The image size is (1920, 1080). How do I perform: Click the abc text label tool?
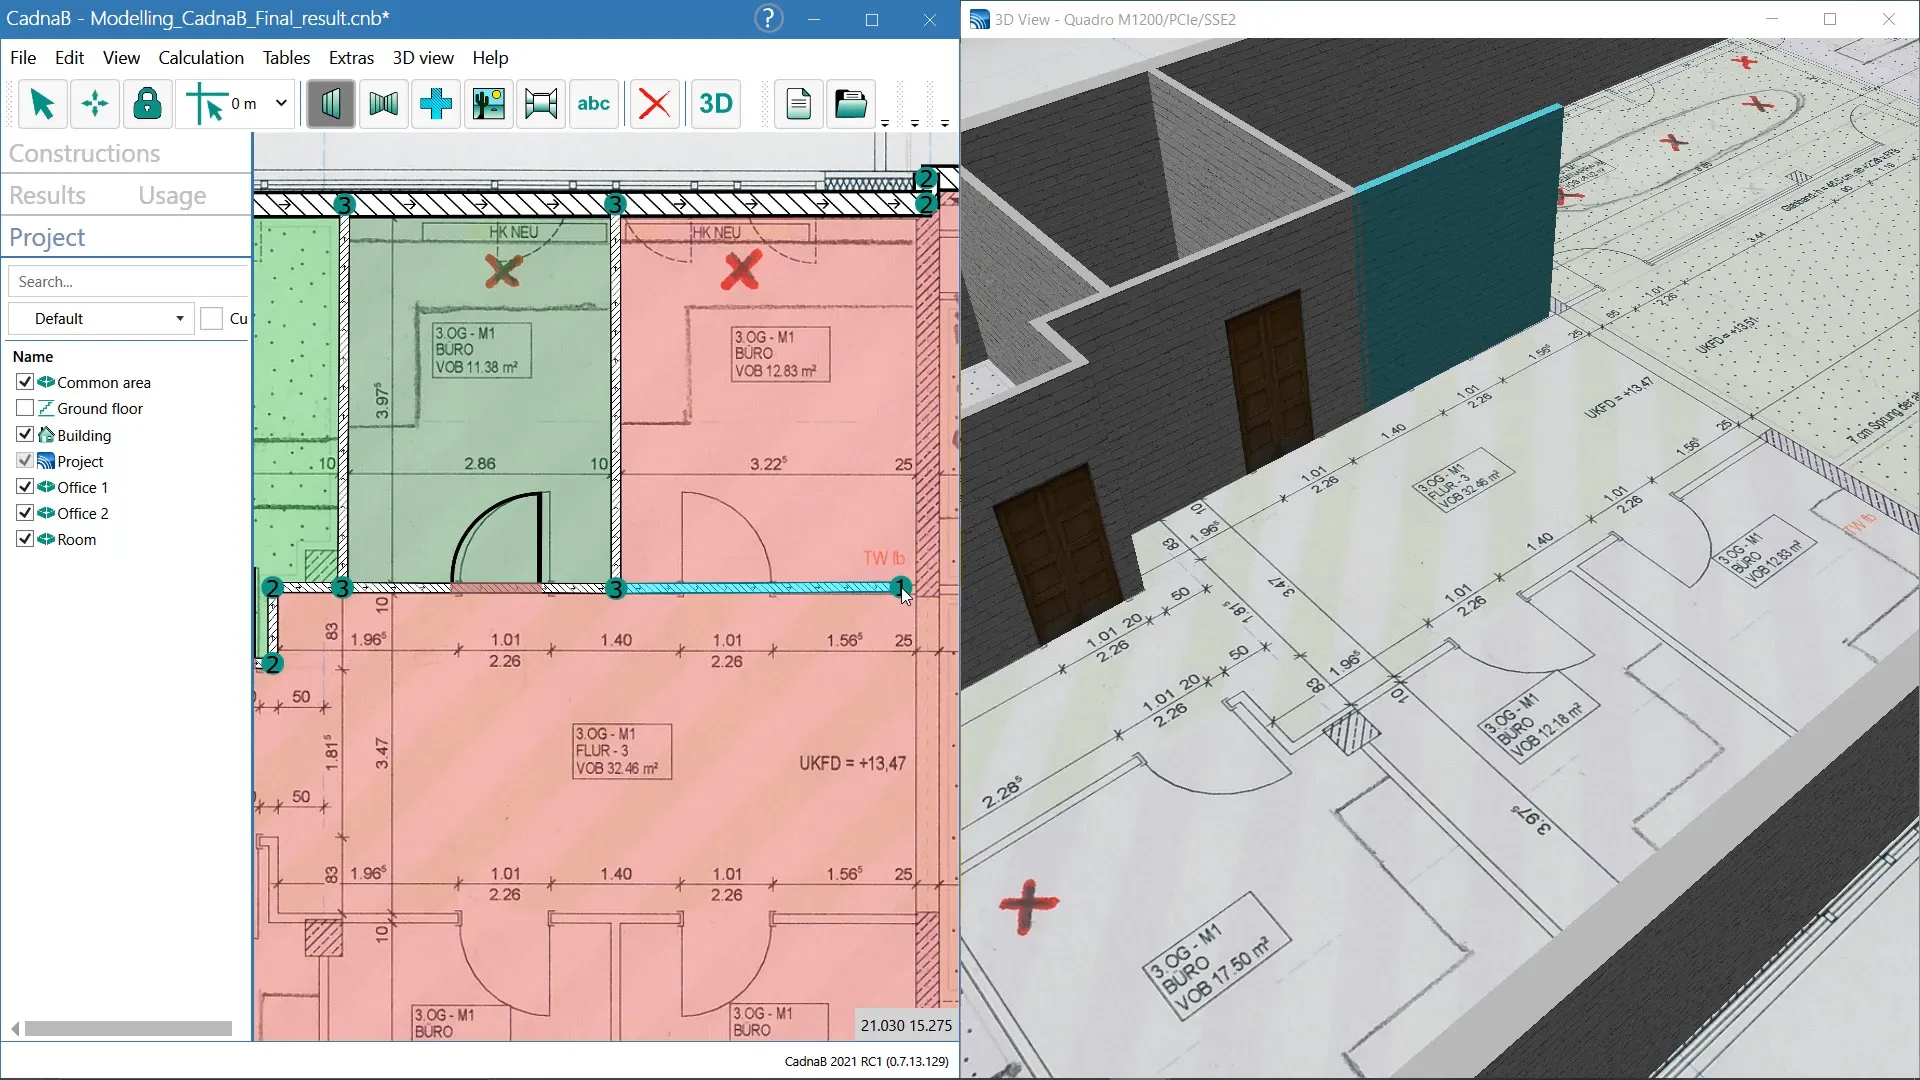click(593, 104)
